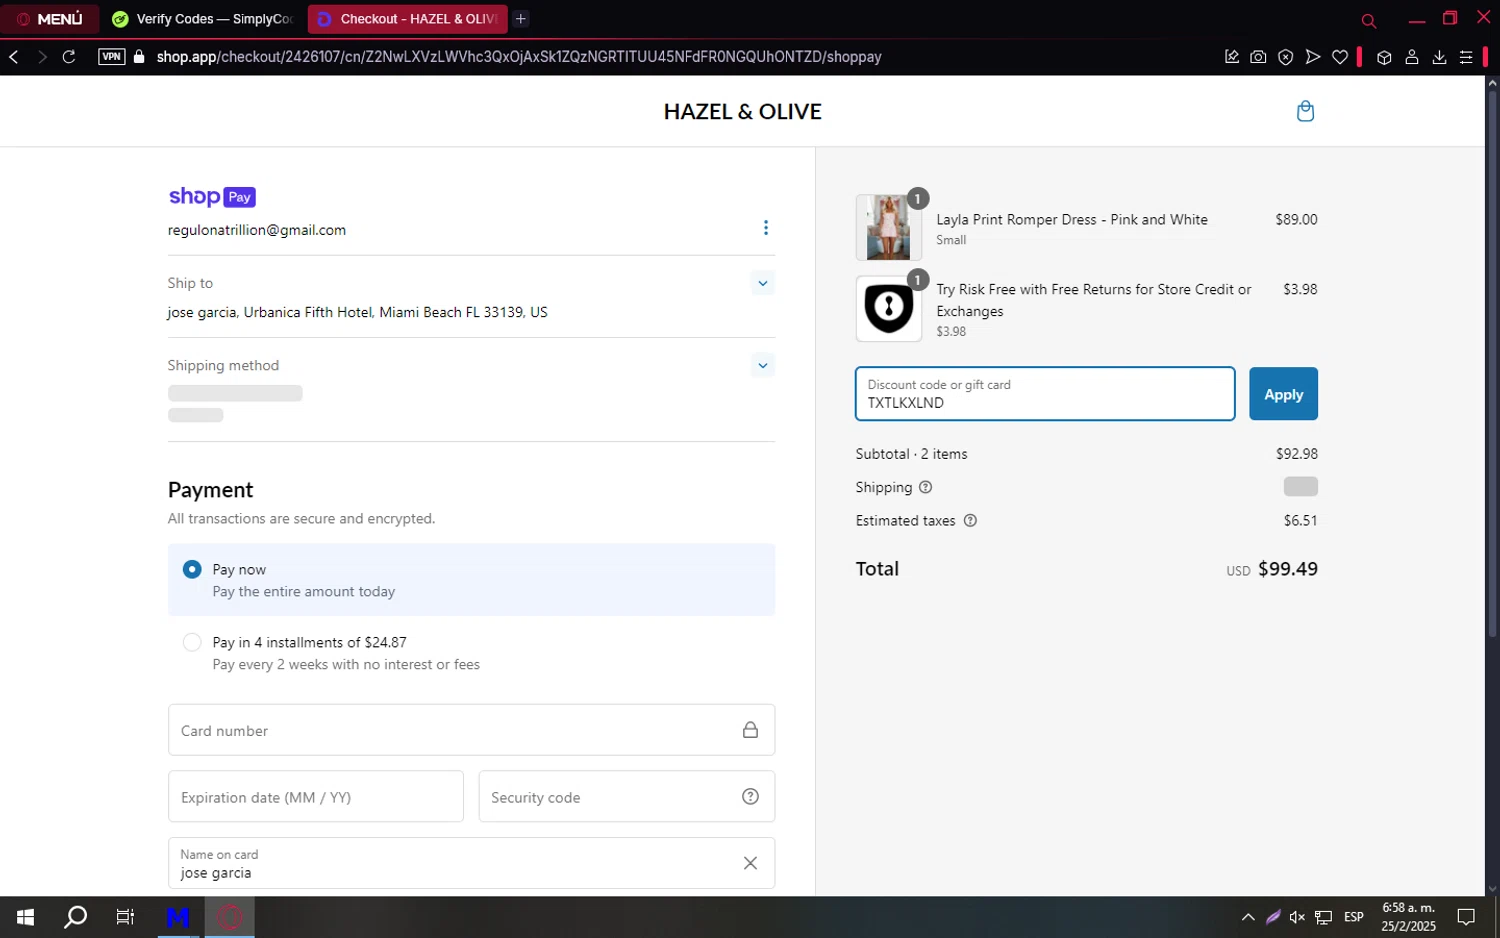Expand the Ship to address section
1500x938 pixels.
tap(763, 283)
